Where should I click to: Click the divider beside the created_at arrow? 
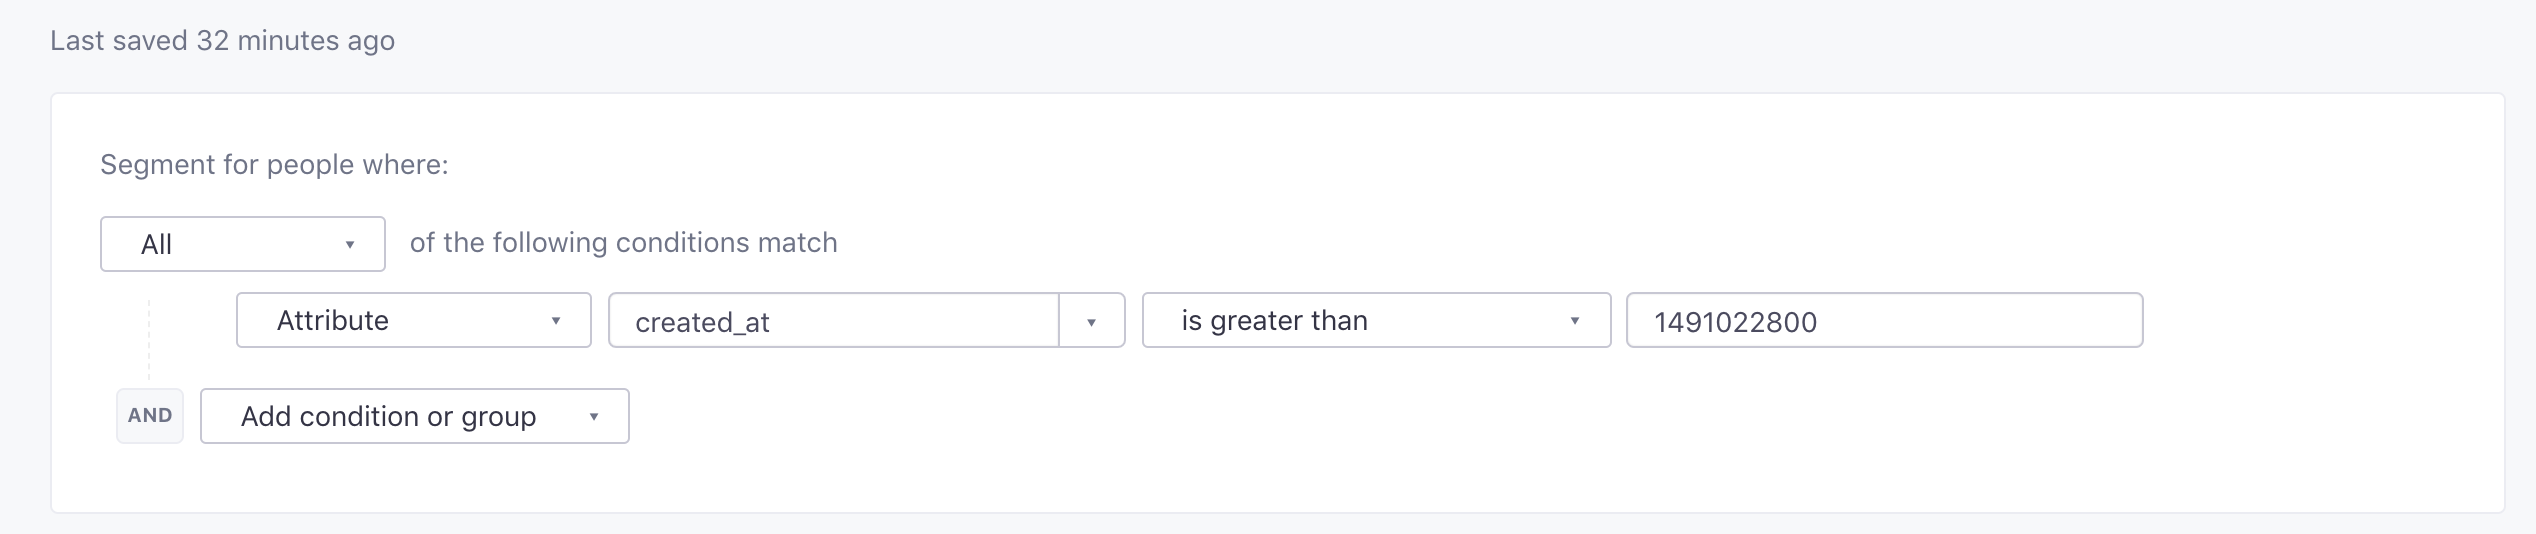click(1059, 321)
